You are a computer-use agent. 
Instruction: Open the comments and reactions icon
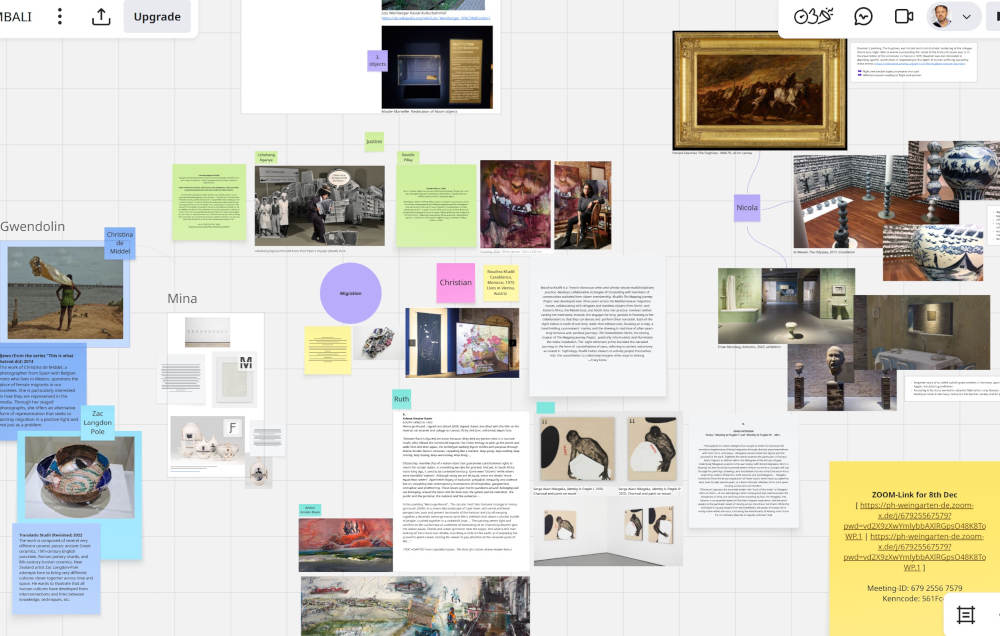pos(863,16)
